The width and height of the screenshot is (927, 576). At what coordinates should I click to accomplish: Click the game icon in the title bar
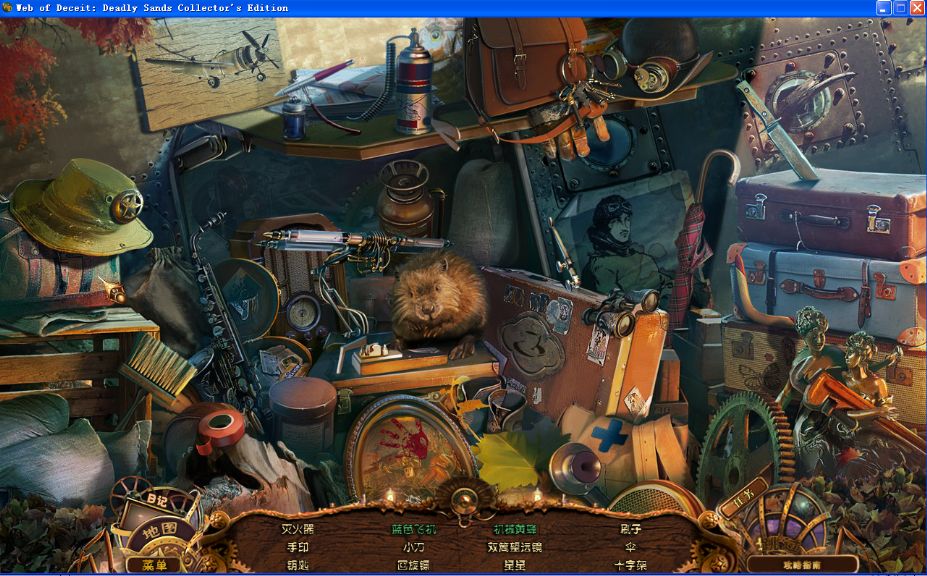(x=7, y=8)
